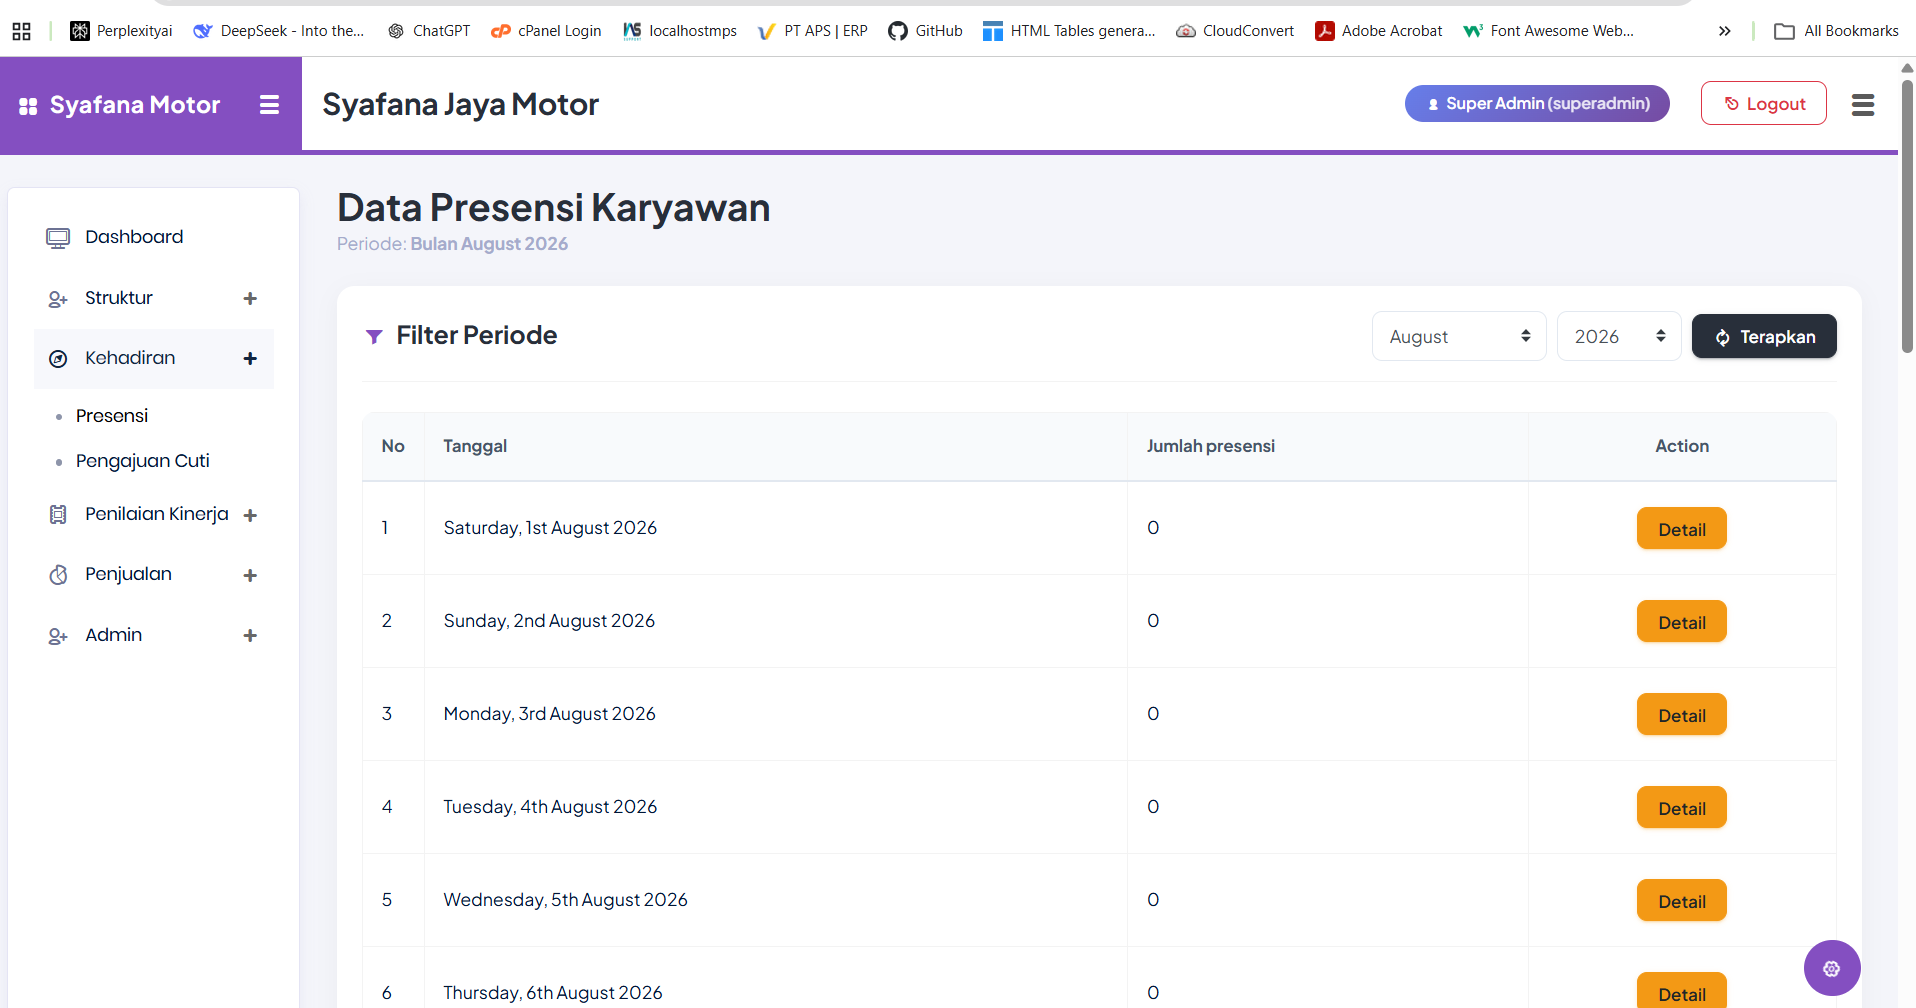This screenshot has width=1916, height=1008.
Task: Open the month dropdown showing August
Action: [1459, 336]
